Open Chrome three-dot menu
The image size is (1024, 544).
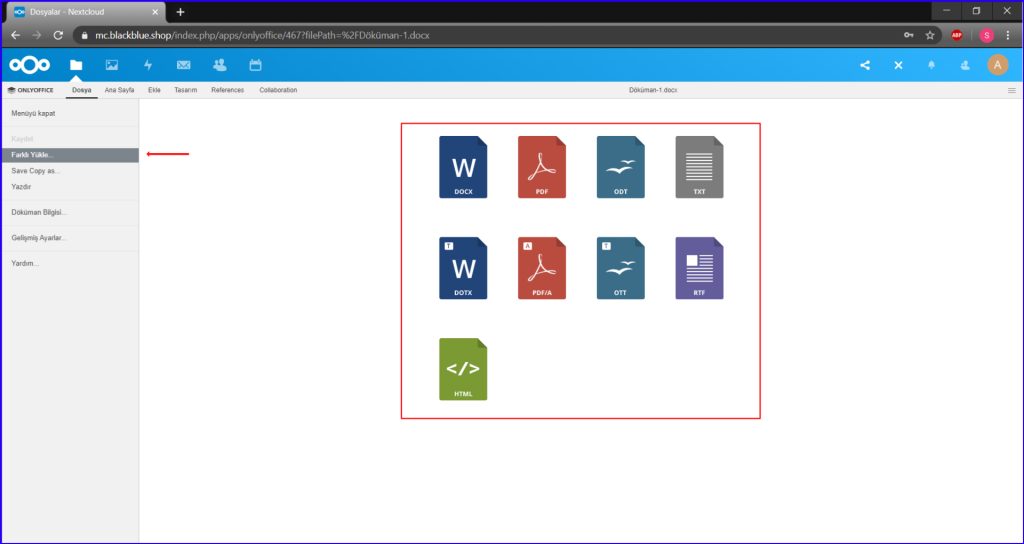(x=1008, y=35)
